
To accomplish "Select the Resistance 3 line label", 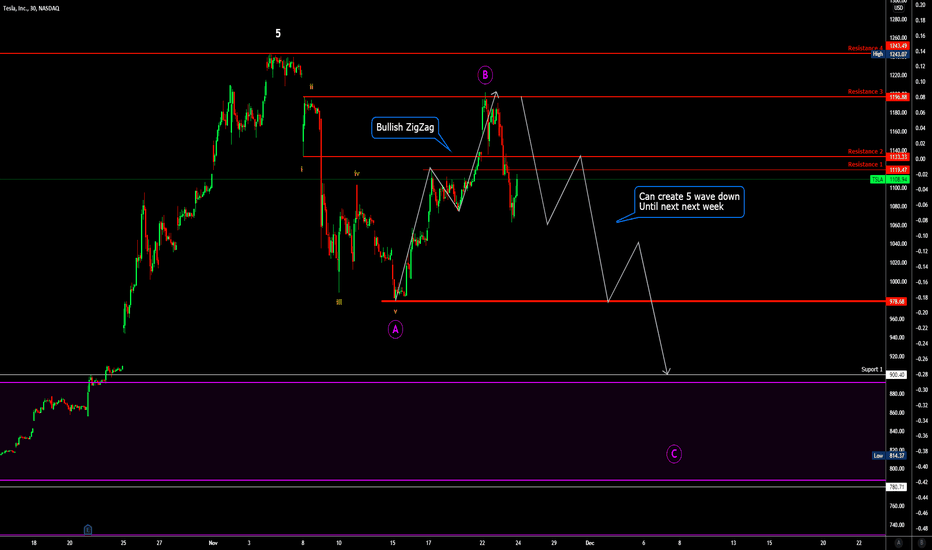I will (x=865, y=92).
